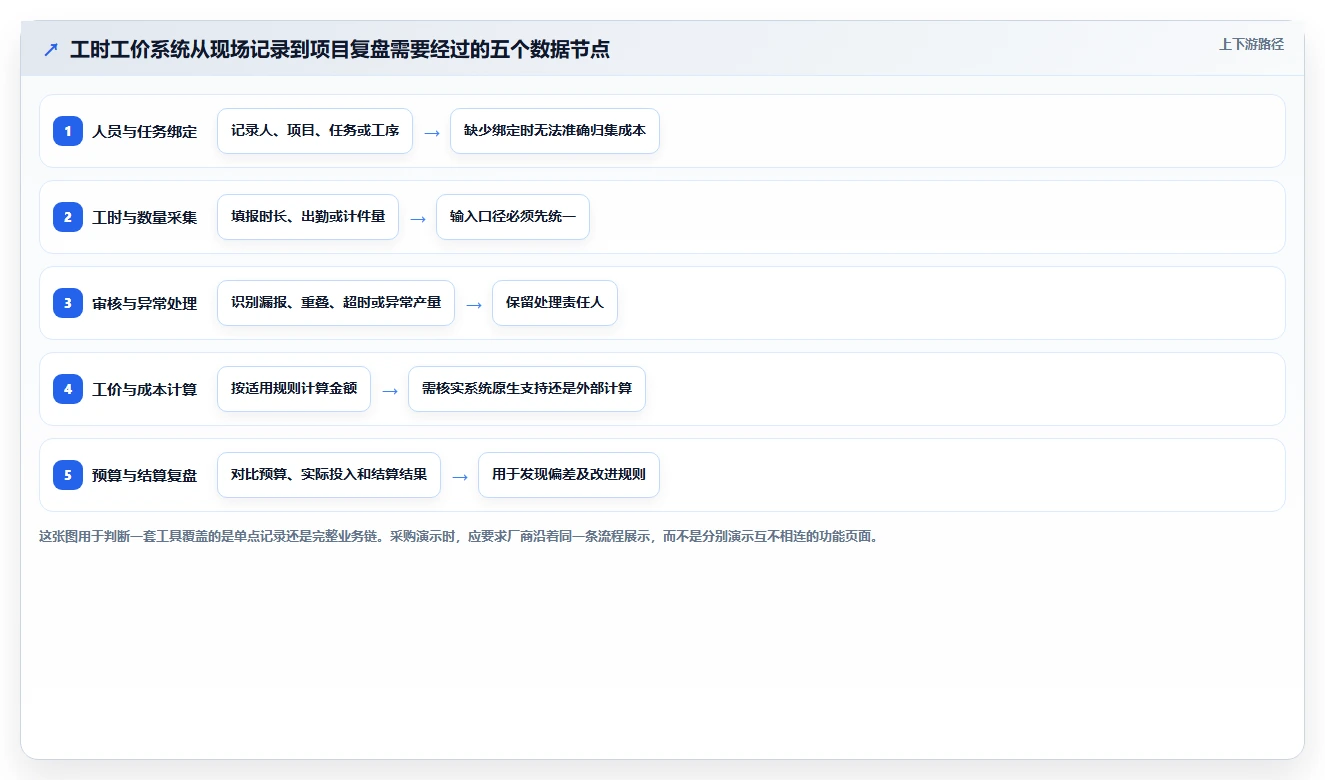Image resolution: width=1325 pixels, height=780 pixels.
Task: Click the 需核实系统原生支持还是外部计算 chip
Action: [527, 389]
